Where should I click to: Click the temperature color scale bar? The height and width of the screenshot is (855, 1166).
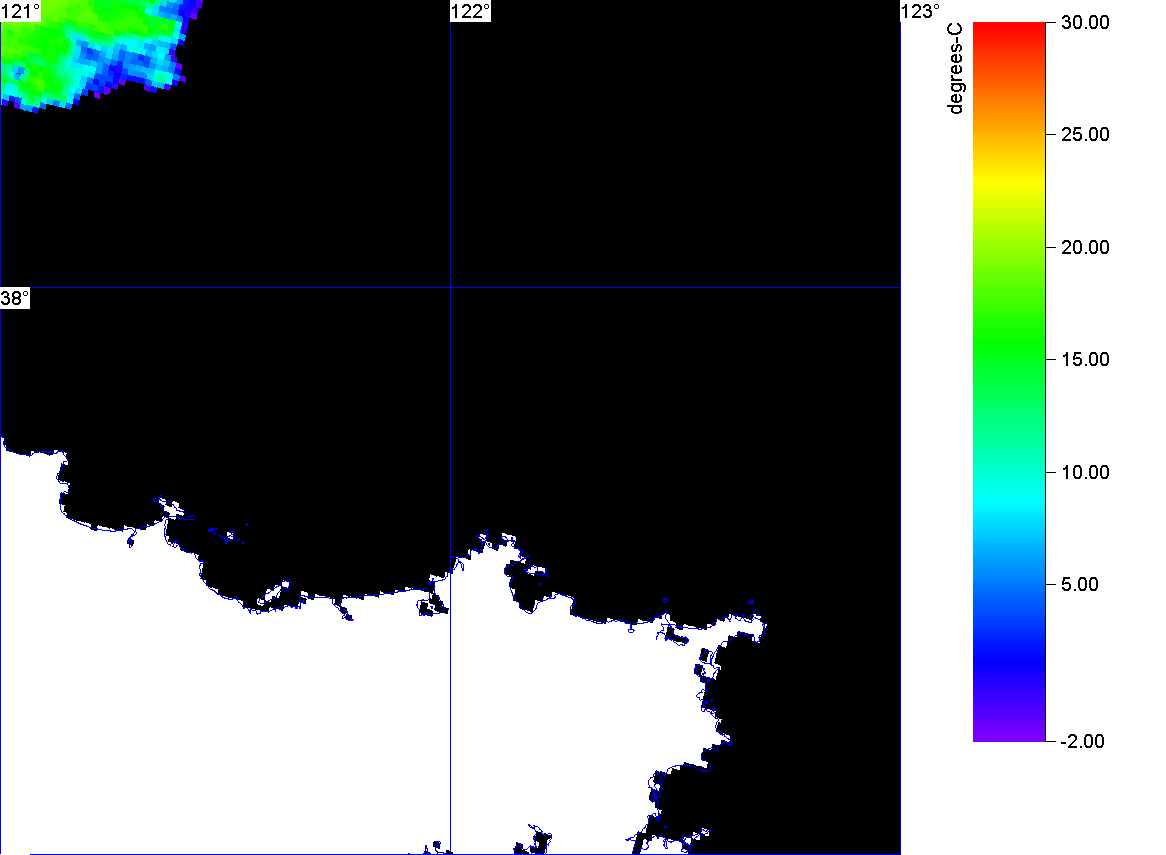(x=1009, y=382)
